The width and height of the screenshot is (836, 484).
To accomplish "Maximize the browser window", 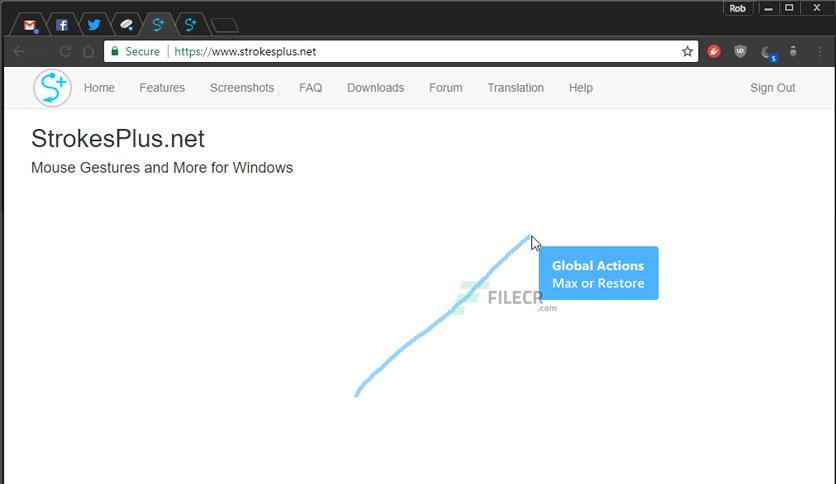I will pyautogui.click(x=790, y=8).
